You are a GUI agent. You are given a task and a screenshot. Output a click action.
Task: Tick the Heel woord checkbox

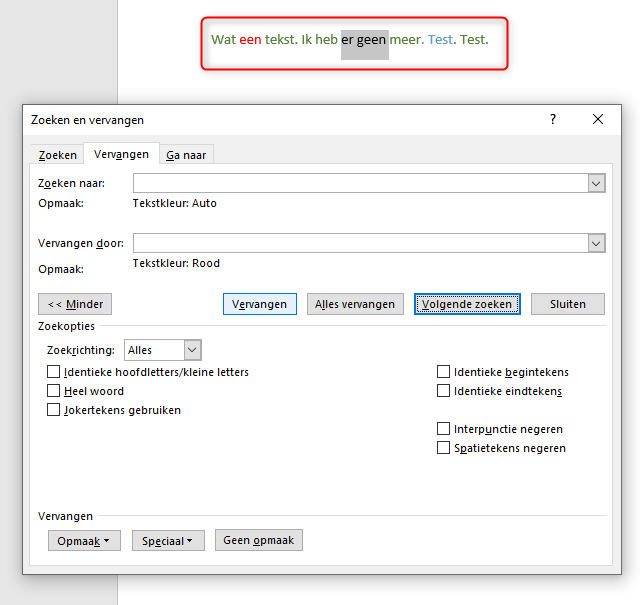pyautogui.click(x=53, y=391)
